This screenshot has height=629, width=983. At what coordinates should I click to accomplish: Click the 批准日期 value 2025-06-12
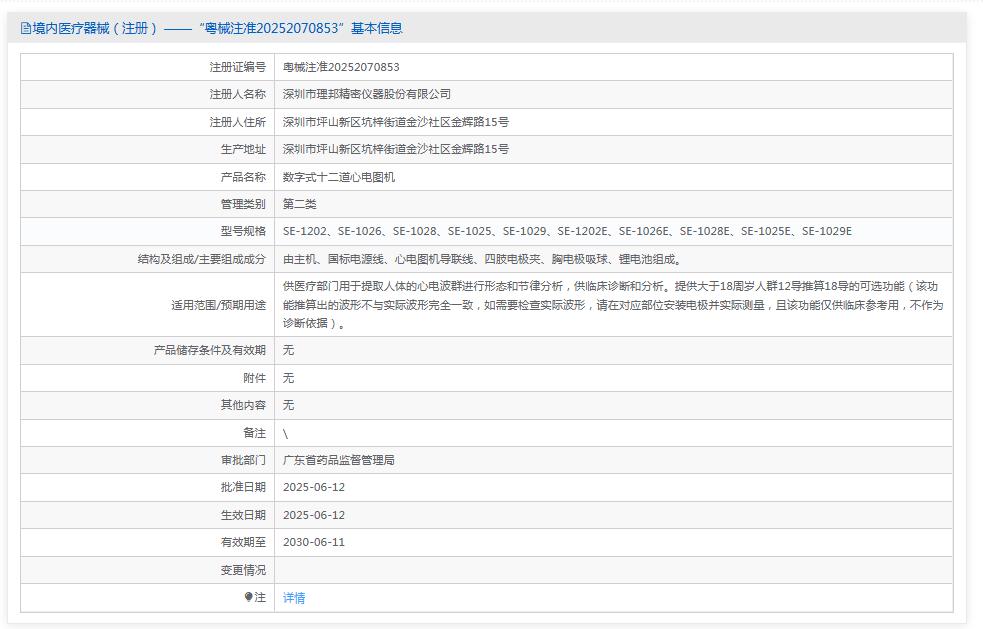314,487
